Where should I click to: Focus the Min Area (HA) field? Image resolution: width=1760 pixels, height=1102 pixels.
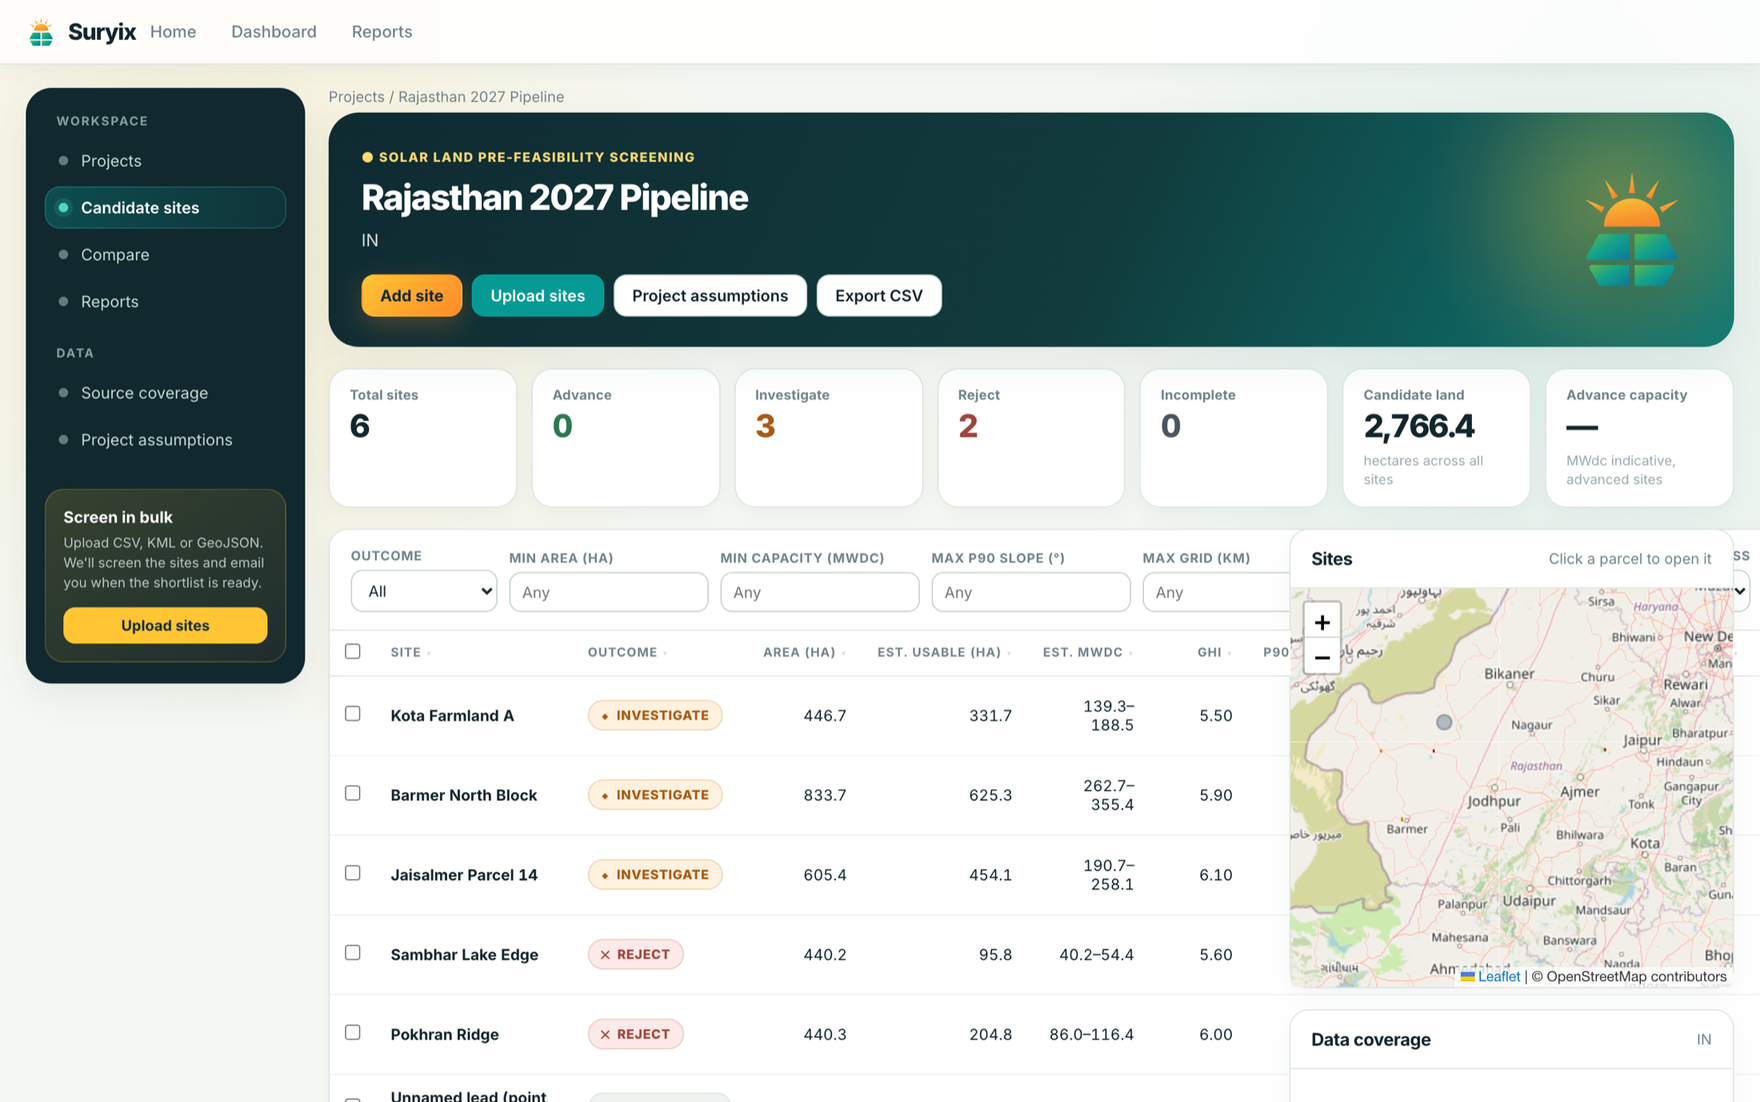coord(609,592)
